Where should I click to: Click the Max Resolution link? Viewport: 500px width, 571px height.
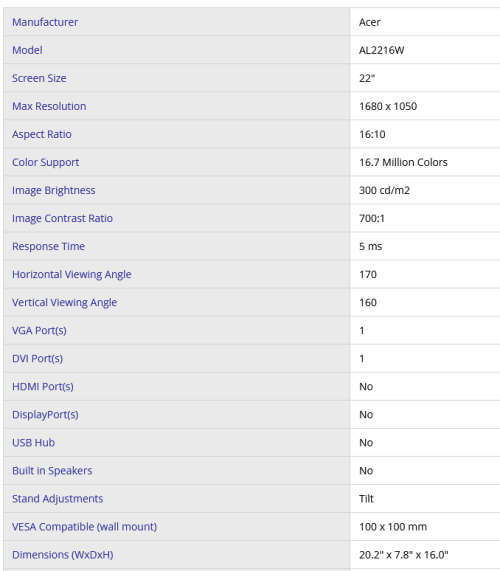coord(49,106)
